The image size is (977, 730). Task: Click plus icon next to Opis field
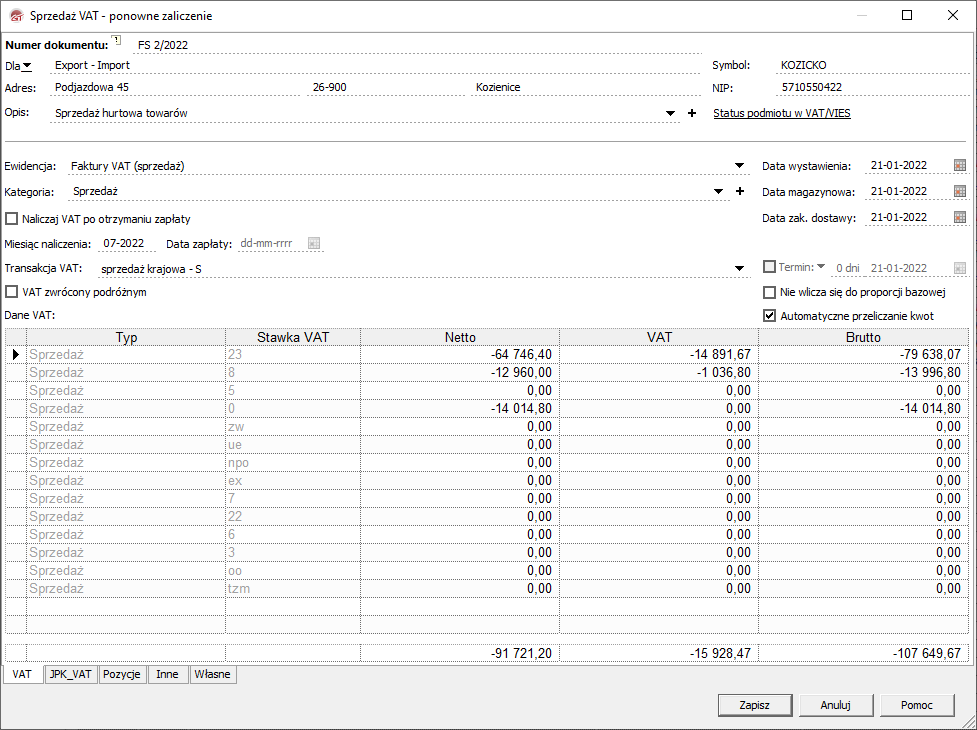[x=692, y=113]
